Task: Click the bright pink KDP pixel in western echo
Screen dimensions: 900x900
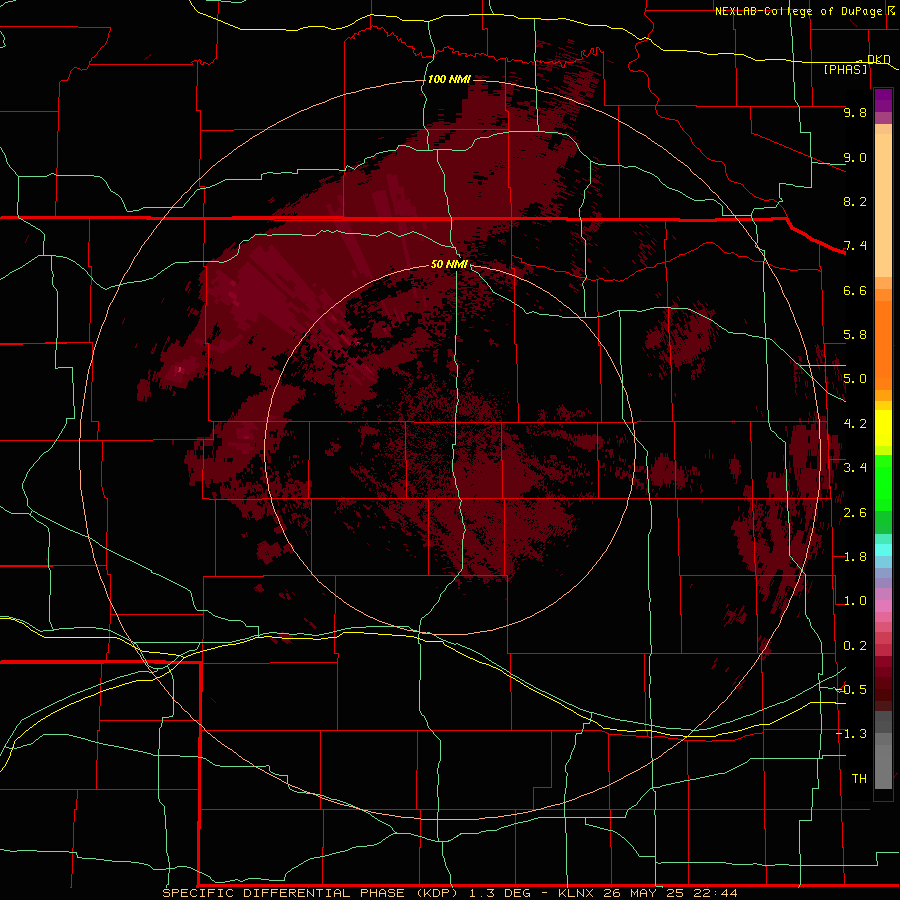Action: (179, 370)
